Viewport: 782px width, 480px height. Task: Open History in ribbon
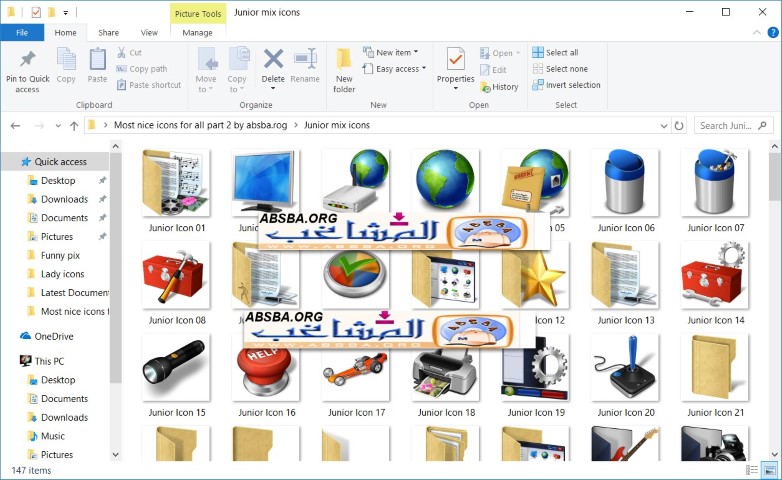pos(499,87)
